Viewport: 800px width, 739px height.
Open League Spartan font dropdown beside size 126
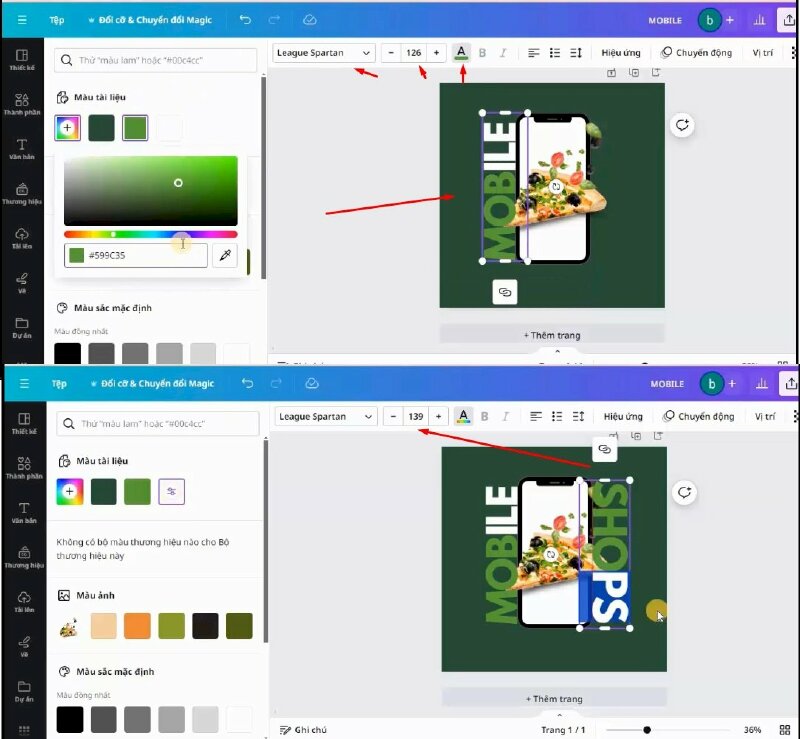(323, 53)
